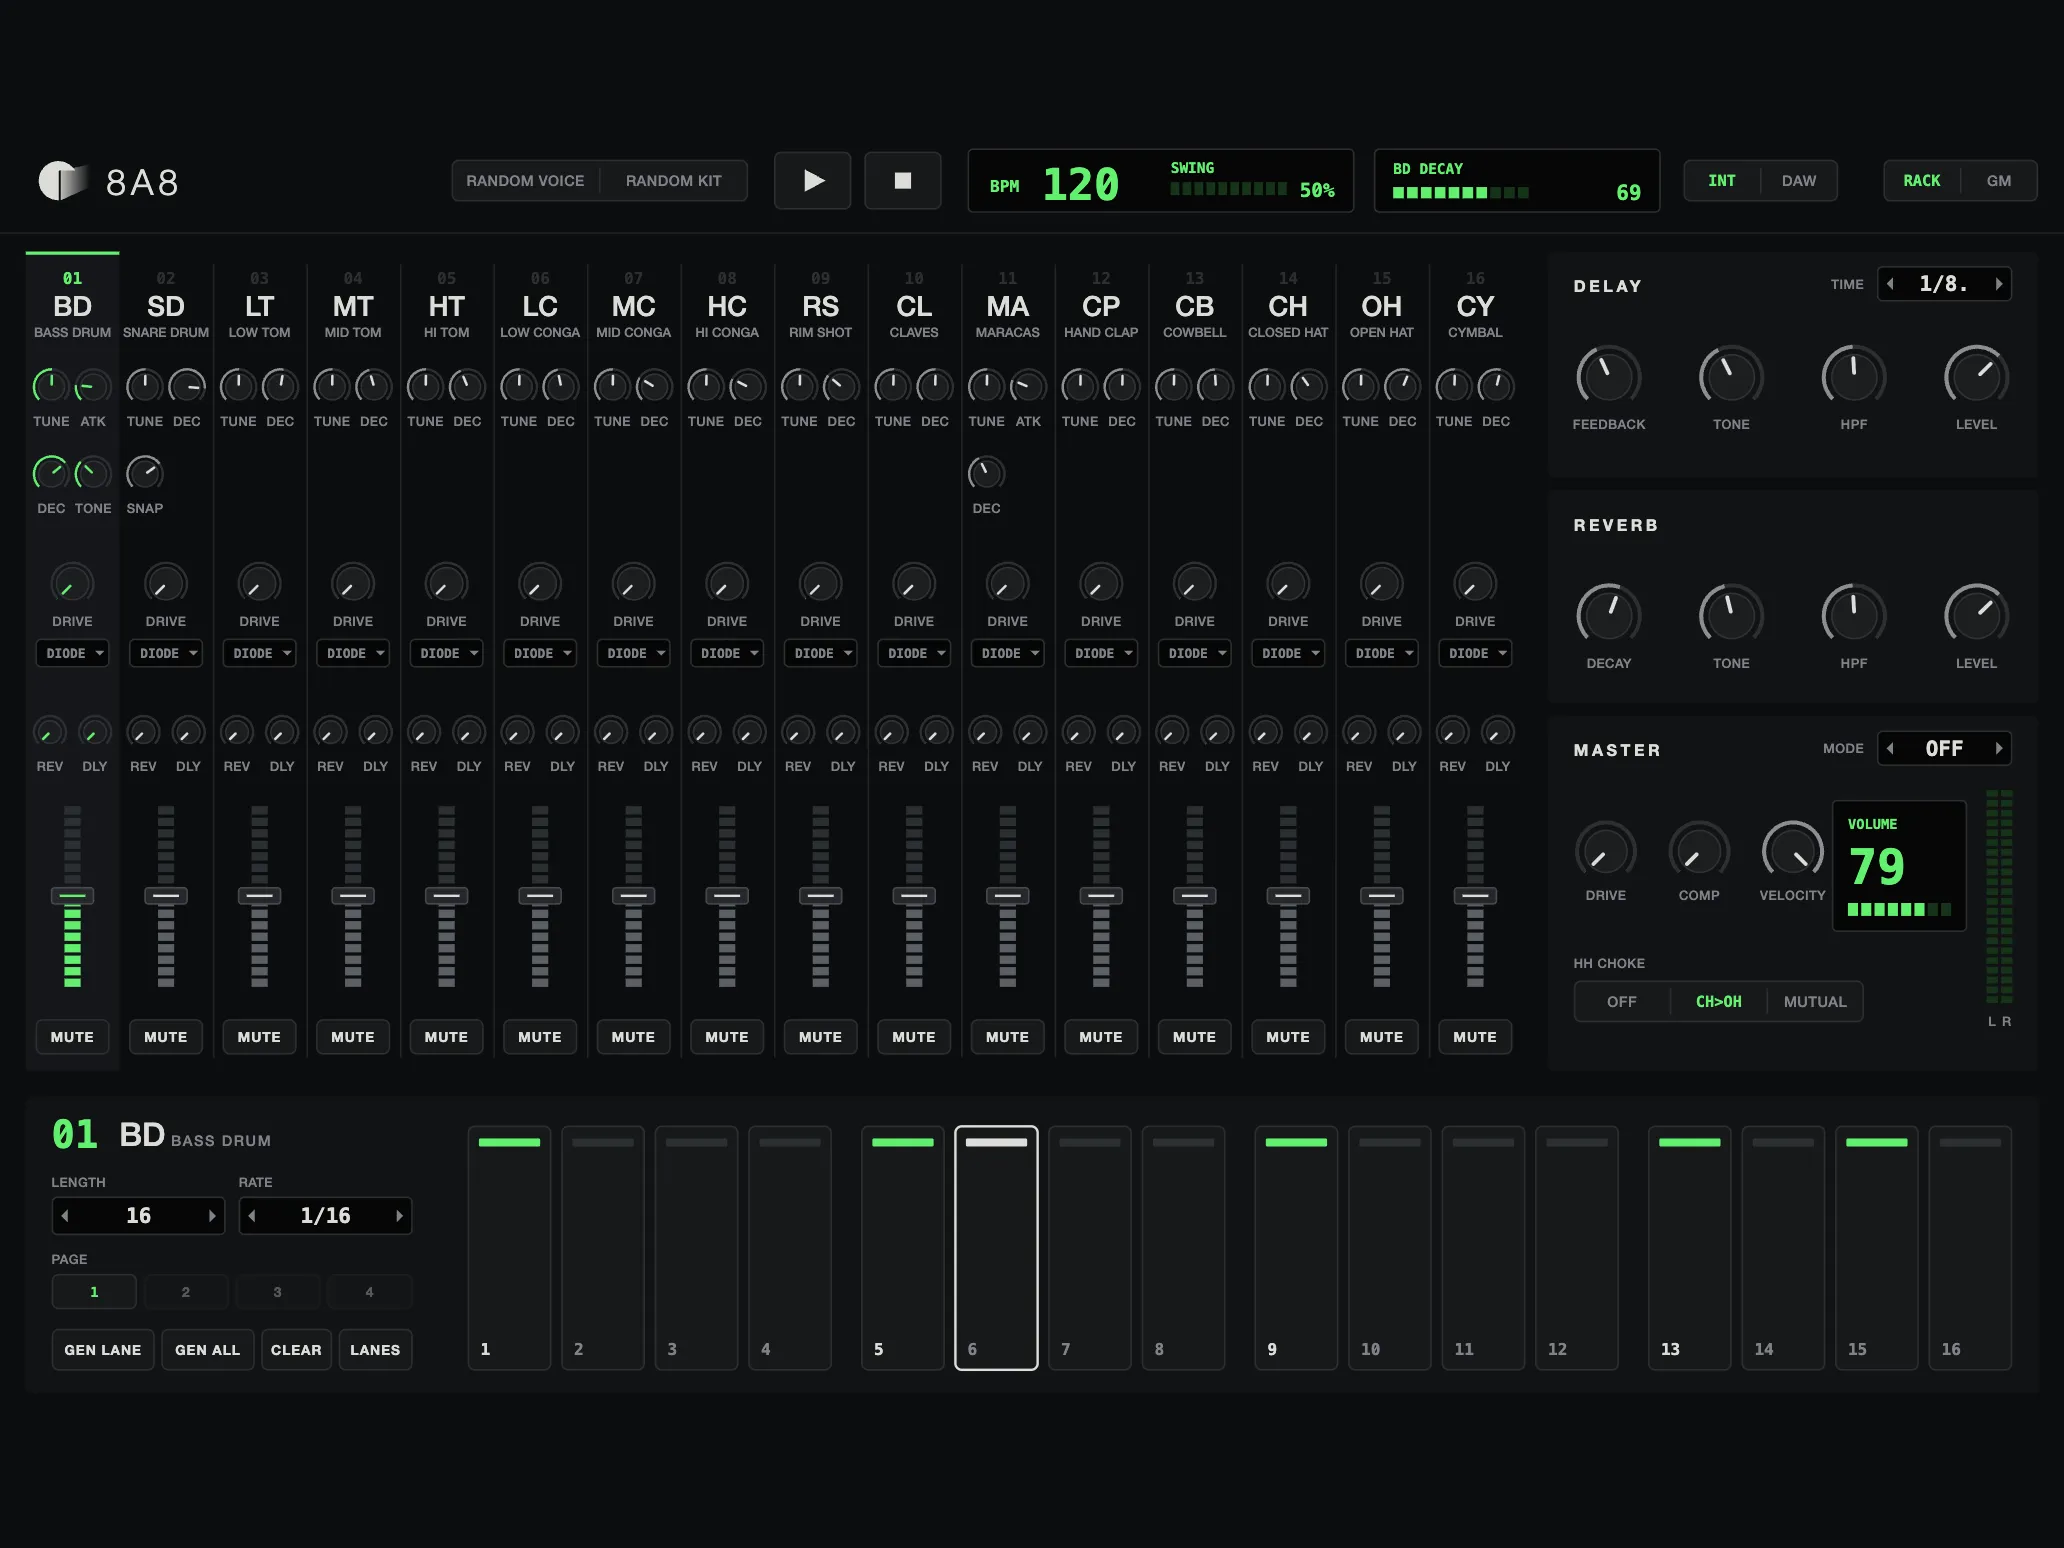Select the HC Hi Conga channel
2064x1548 pixels.
point(727,306)
